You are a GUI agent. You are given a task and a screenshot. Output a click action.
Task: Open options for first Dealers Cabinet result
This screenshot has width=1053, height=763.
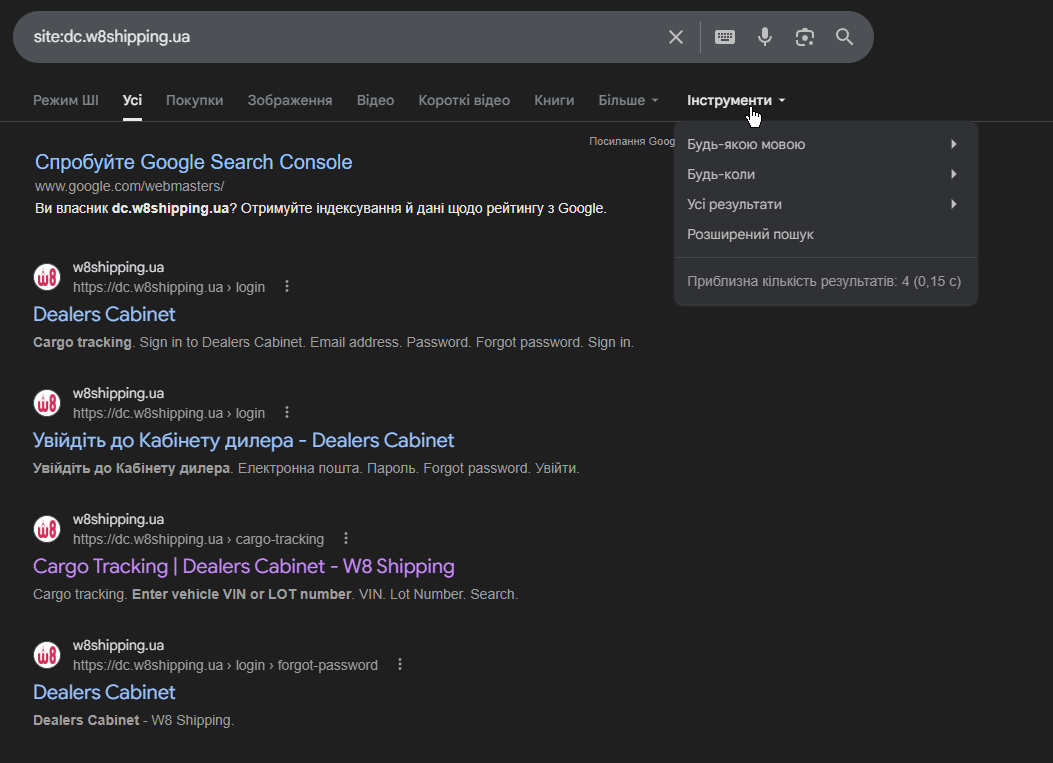click(x=287, y=287)
